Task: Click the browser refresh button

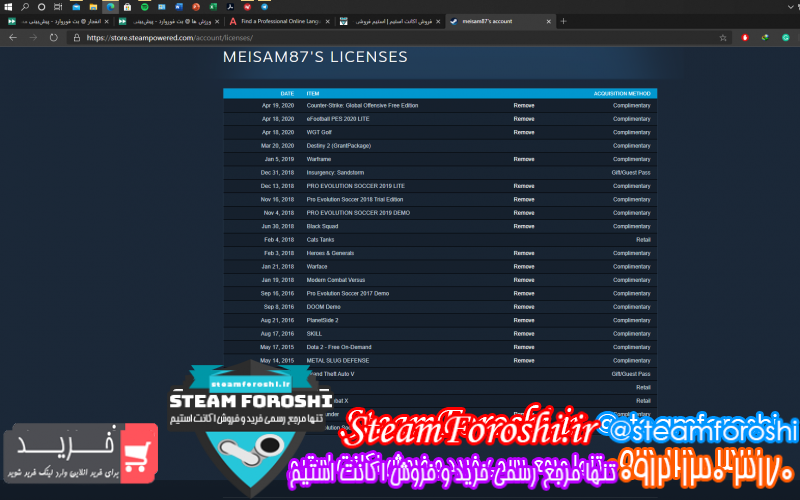Action: click(53, 37)
